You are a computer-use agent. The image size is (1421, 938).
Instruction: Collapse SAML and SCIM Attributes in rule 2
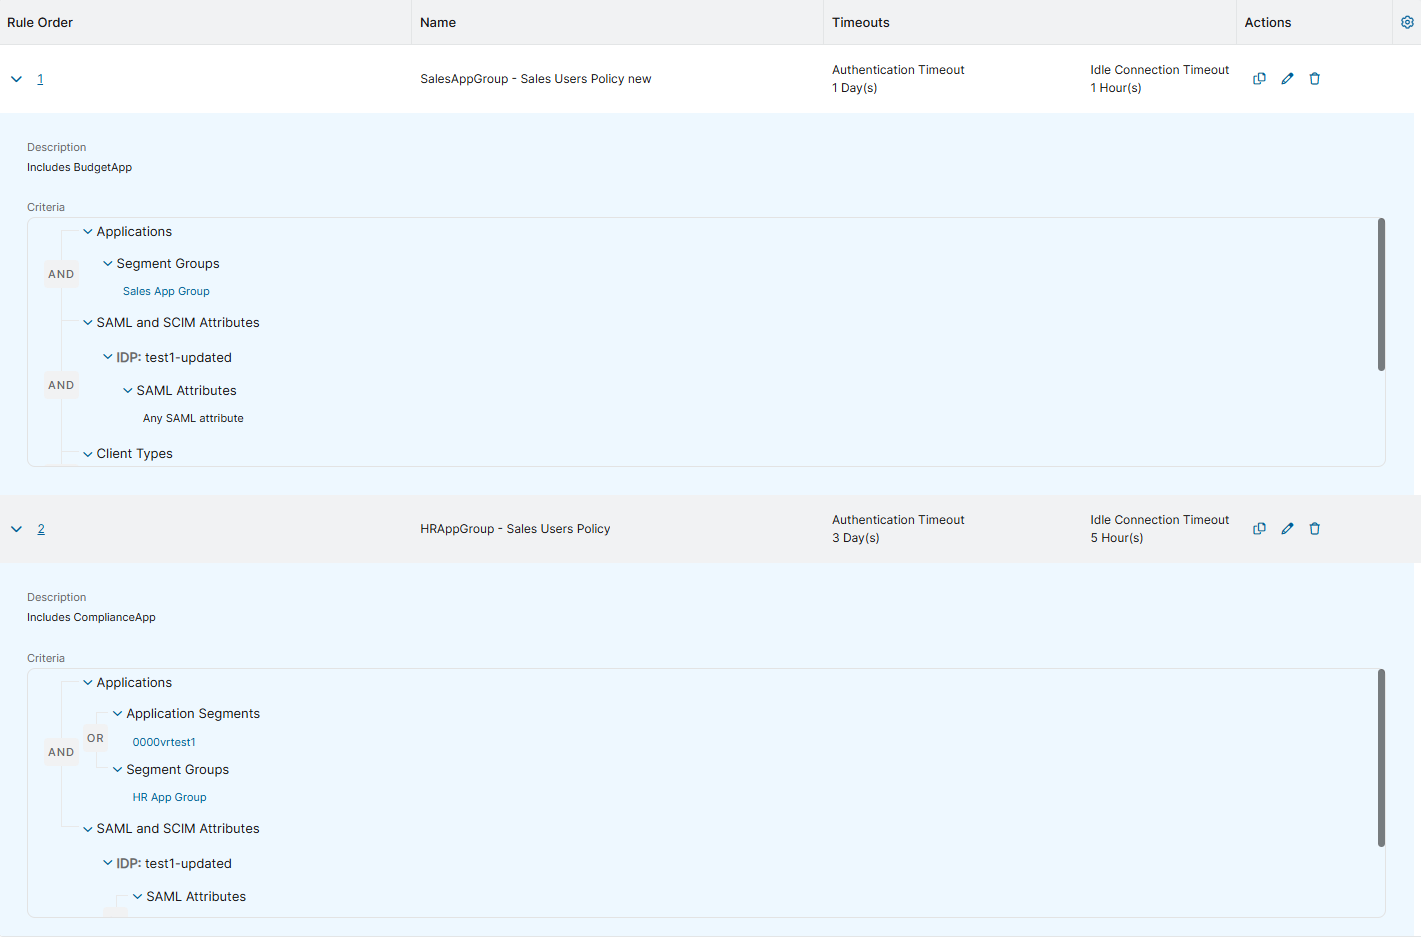pyautogui.click(x=88, y=829)
